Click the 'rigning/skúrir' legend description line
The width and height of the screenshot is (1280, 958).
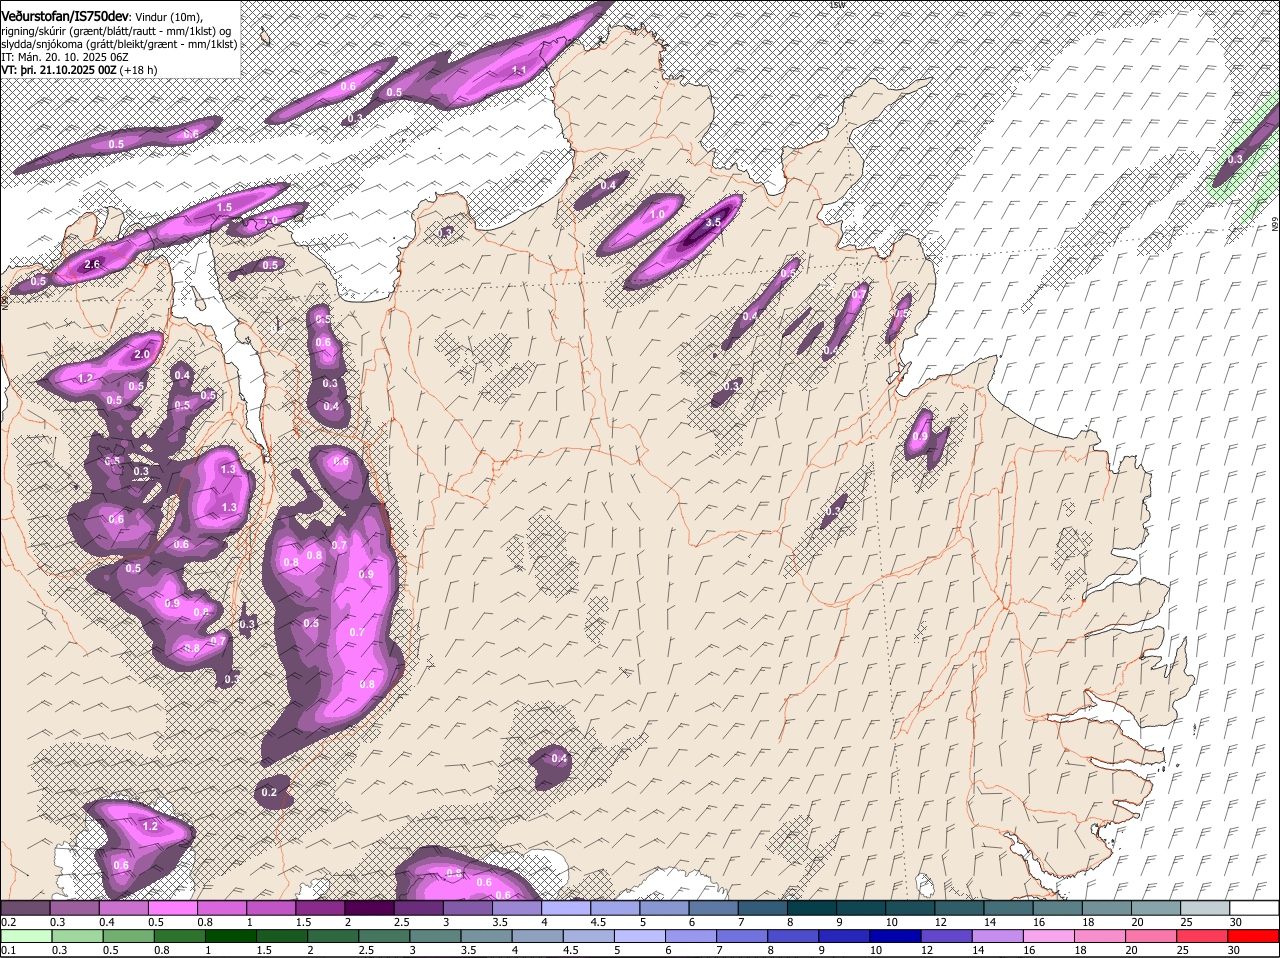coord(116,31)
